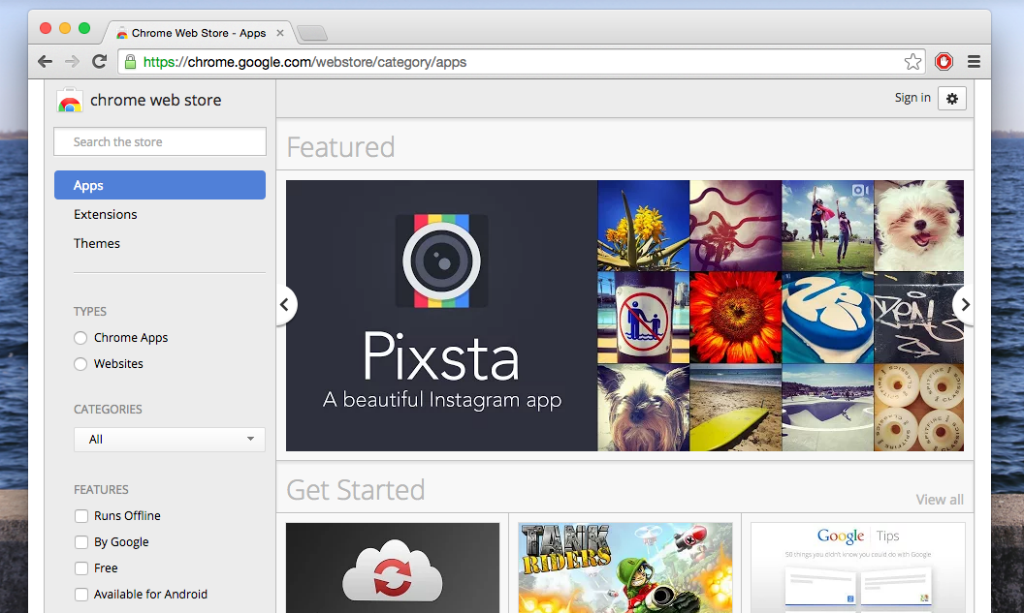Click the Sign in link
Image resolution: width=1024 pixels, height=613 pixels.
click(912, 98)
